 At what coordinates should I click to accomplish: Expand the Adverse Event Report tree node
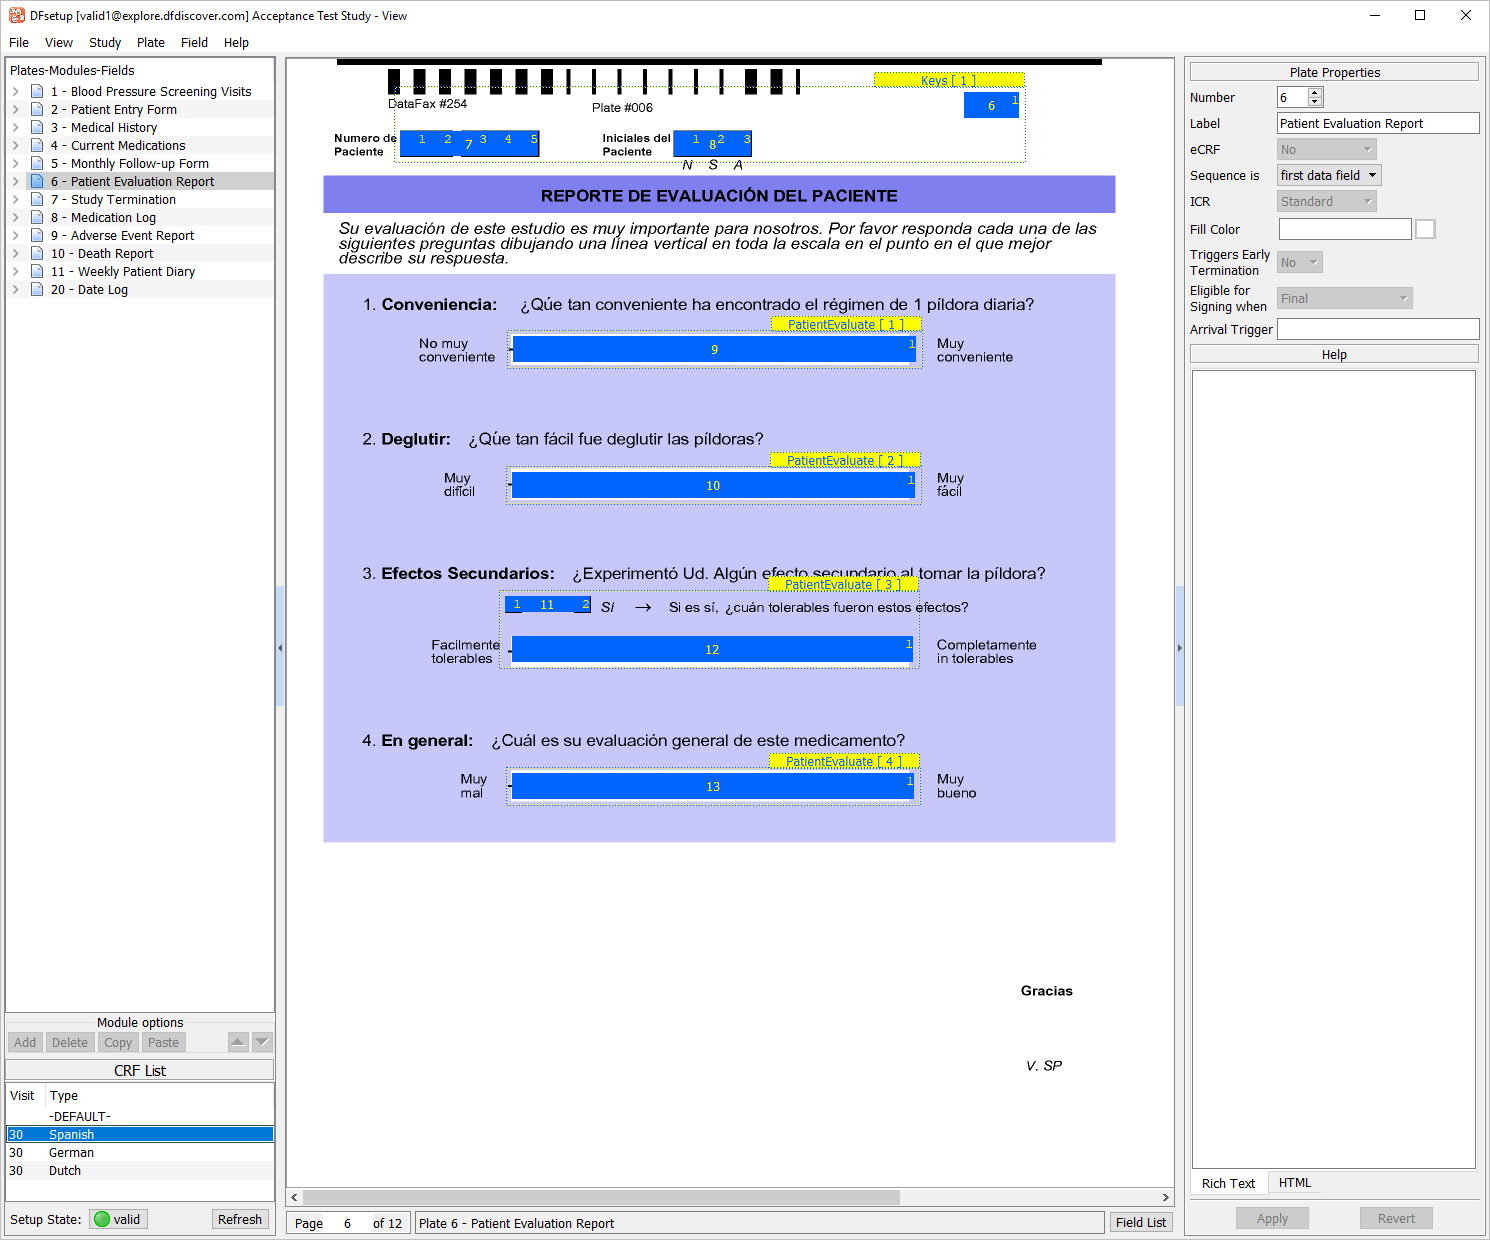coord(15,236)
